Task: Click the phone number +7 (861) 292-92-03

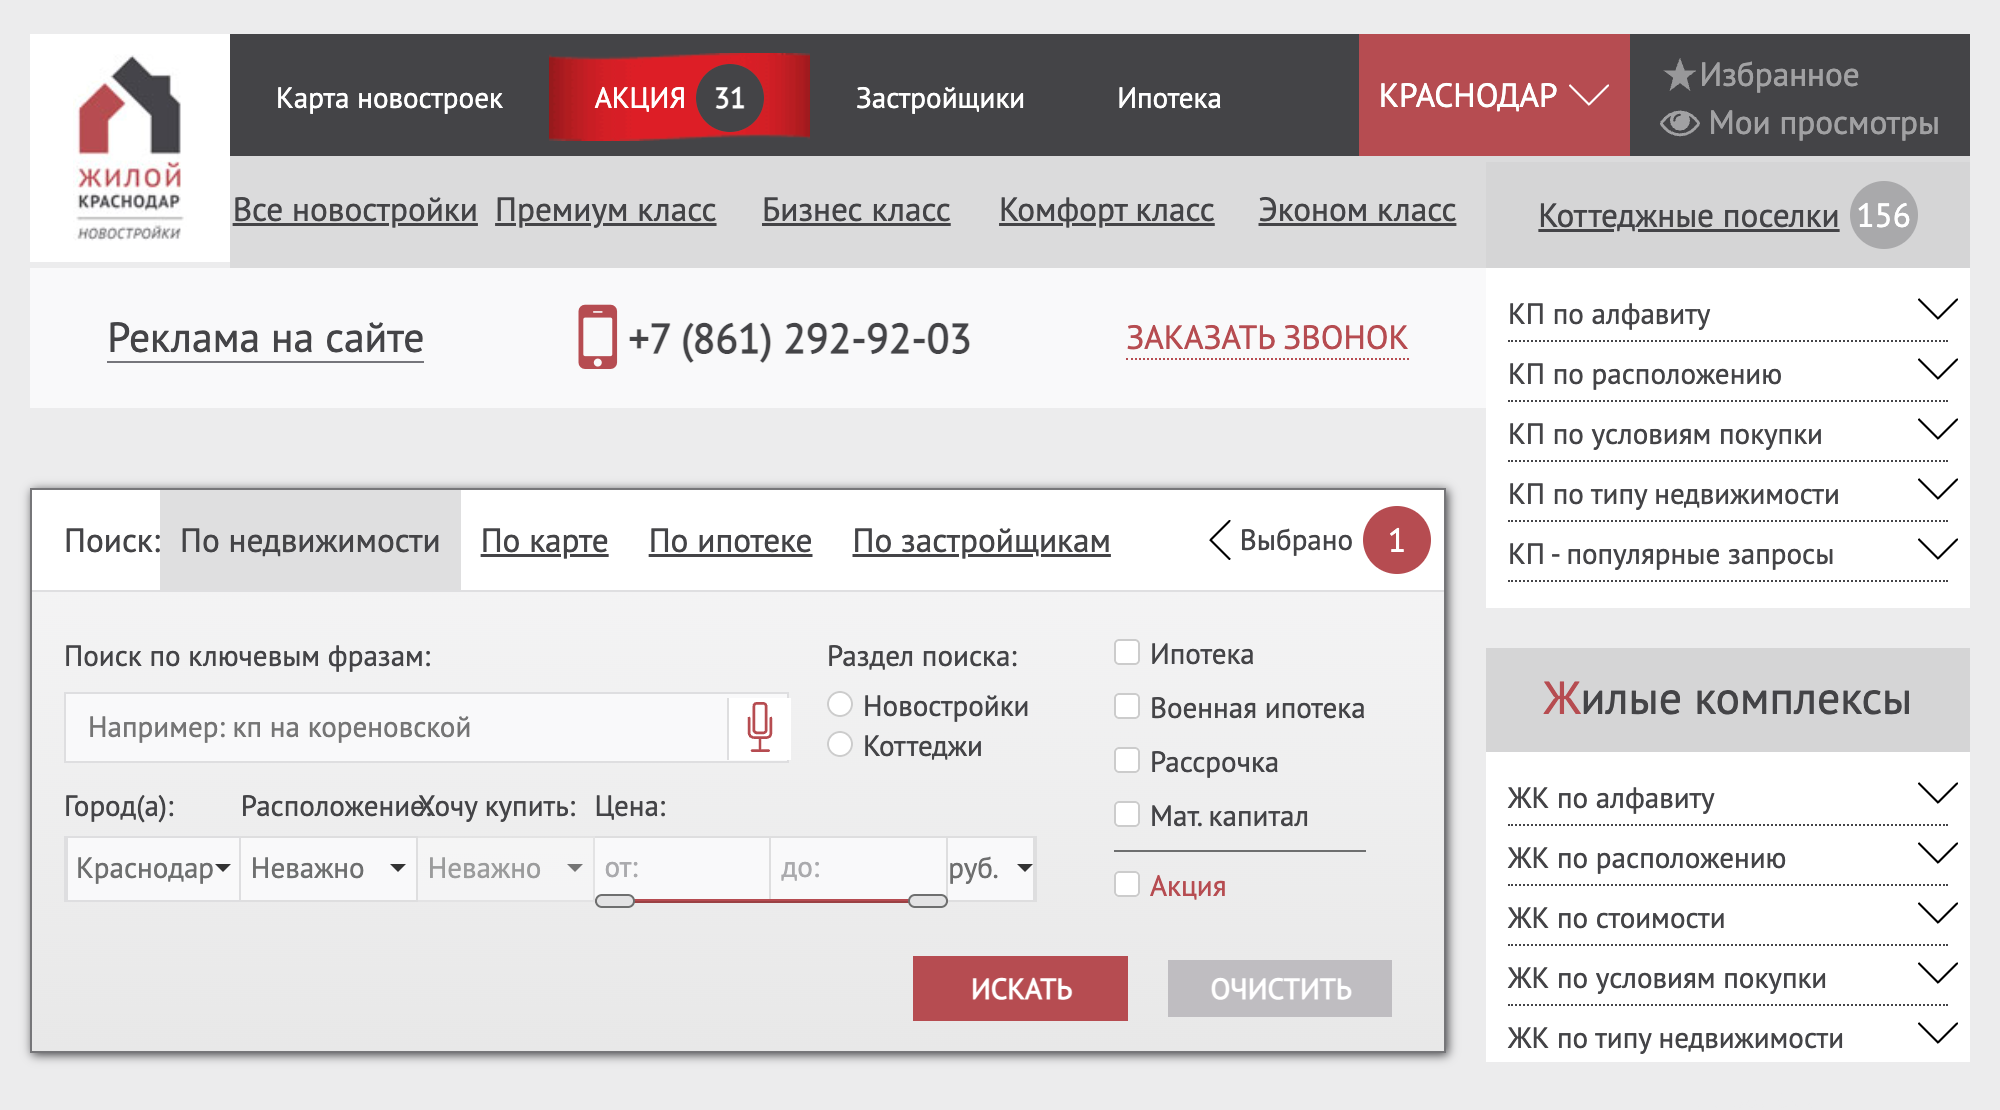Action: click(799, 339)
